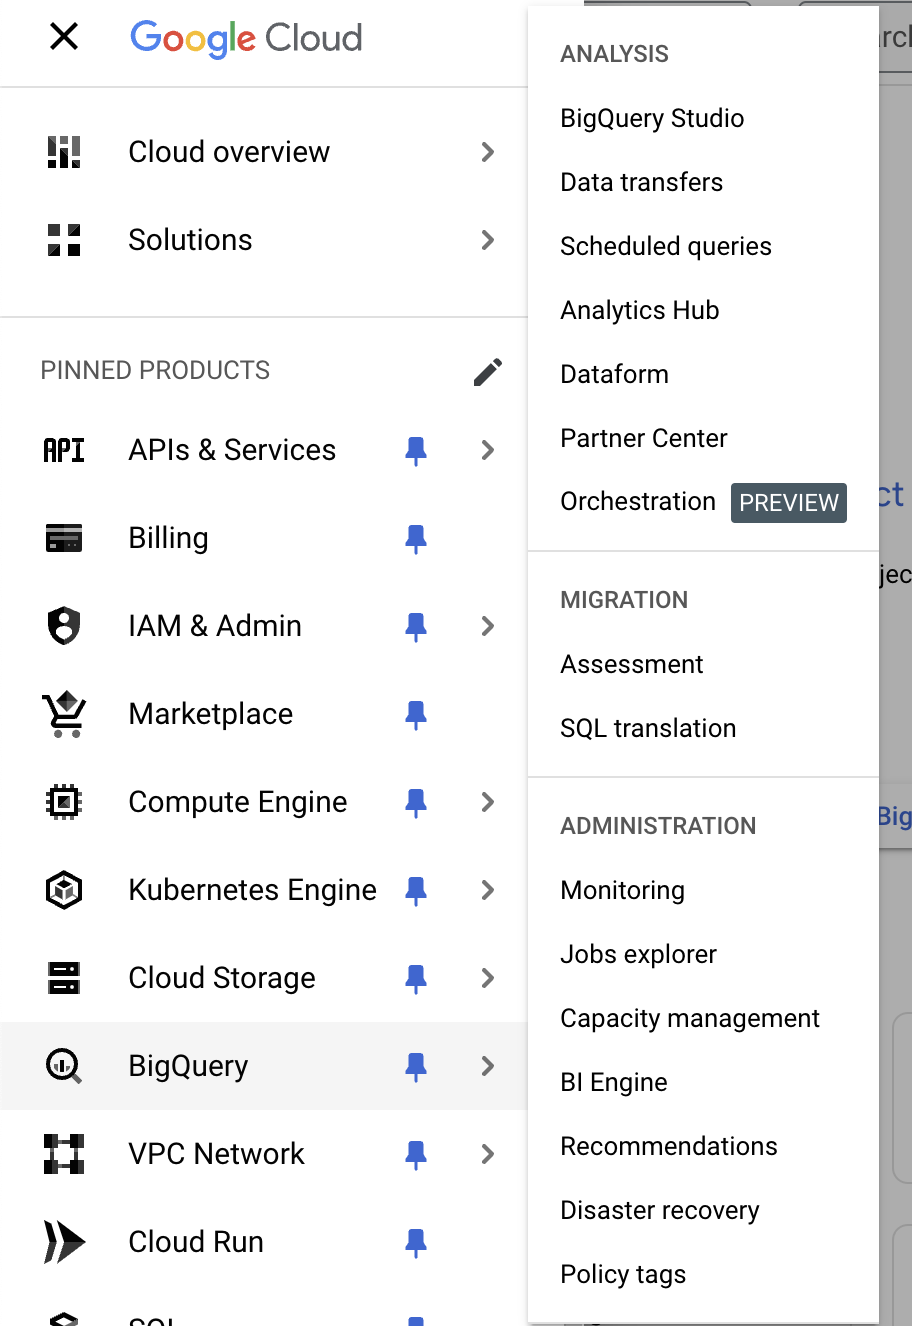Expand Cloud Storage submenu chevron
This screenshot has height=1326, width=912.
[488, 978]
